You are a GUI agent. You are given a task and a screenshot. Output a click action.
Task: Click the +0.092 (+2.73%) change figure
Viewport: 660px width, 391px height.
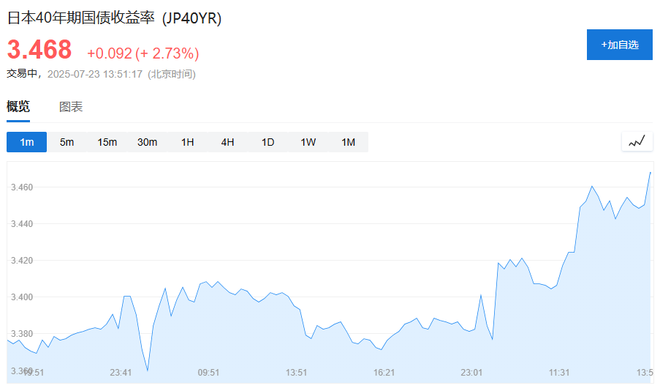143,53
